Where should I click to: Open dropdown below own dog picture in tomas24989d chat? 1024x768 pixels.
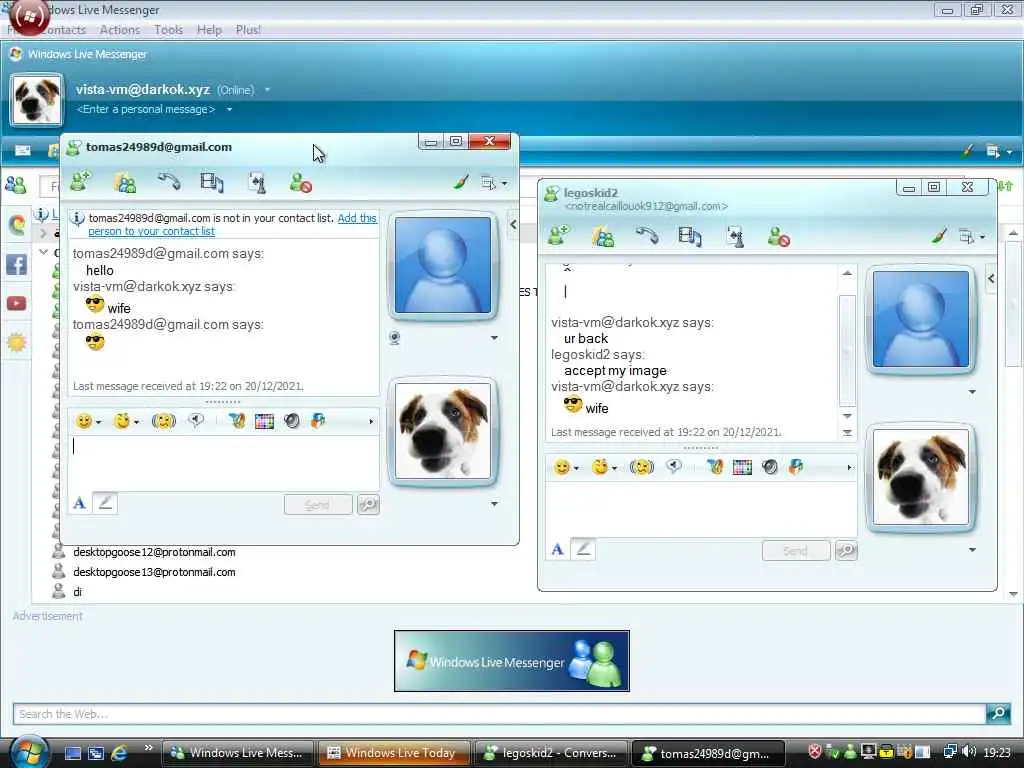pos(494,504)
